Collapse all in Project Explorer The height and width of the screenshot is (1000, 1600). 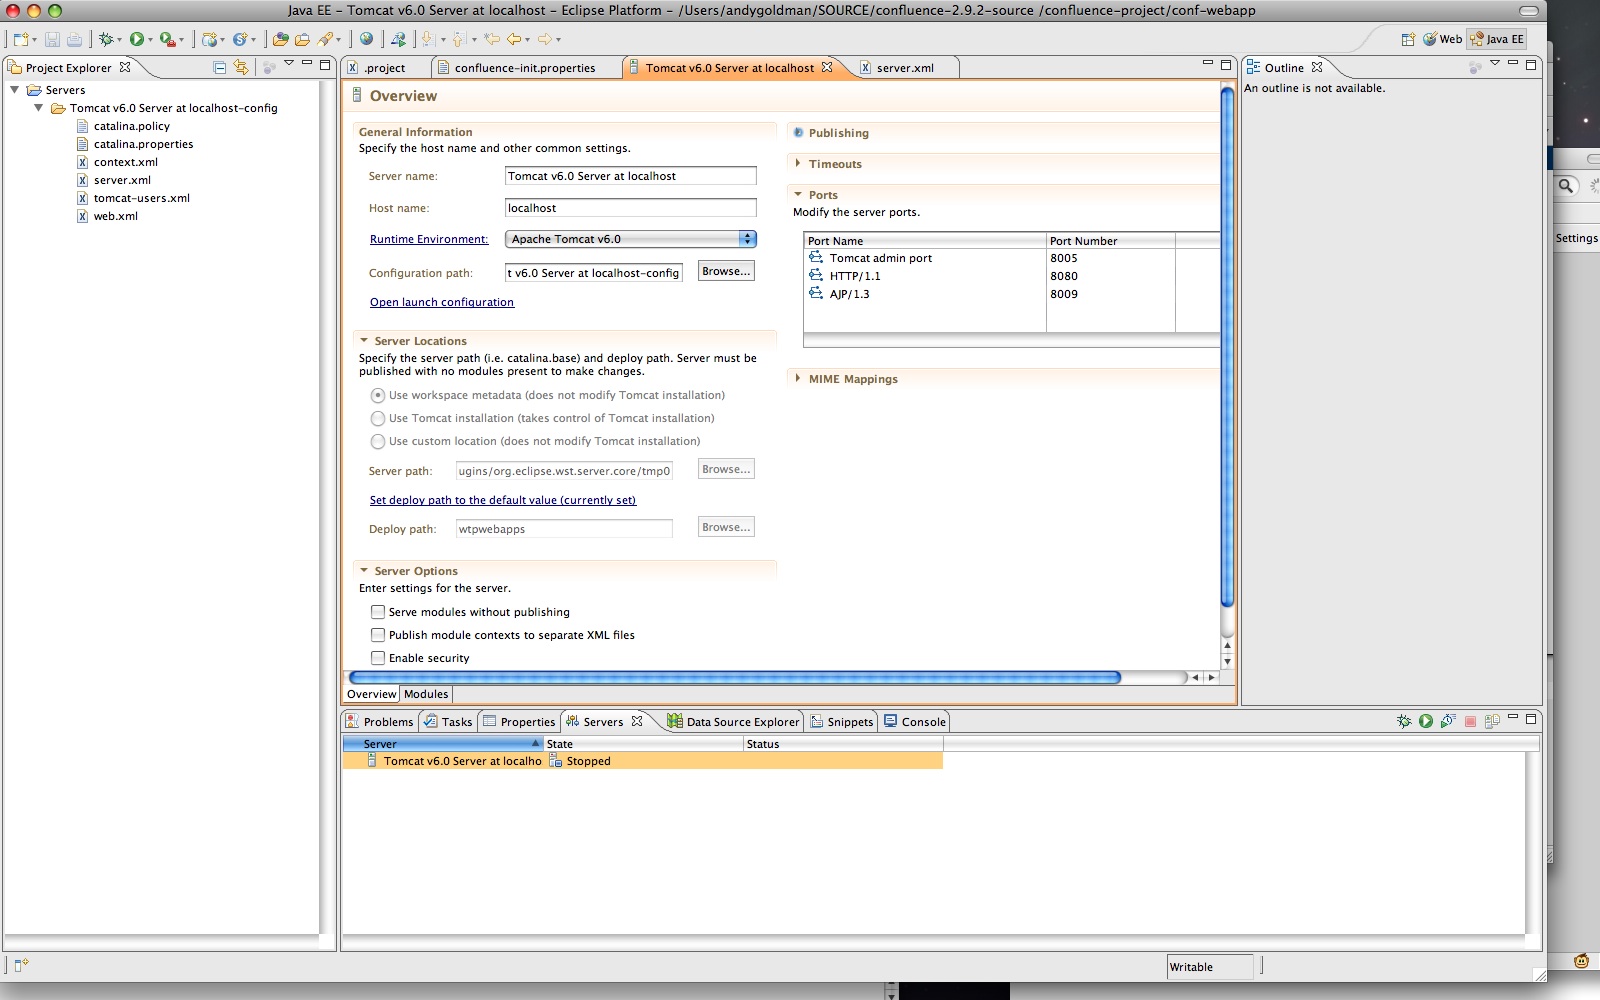219,67
